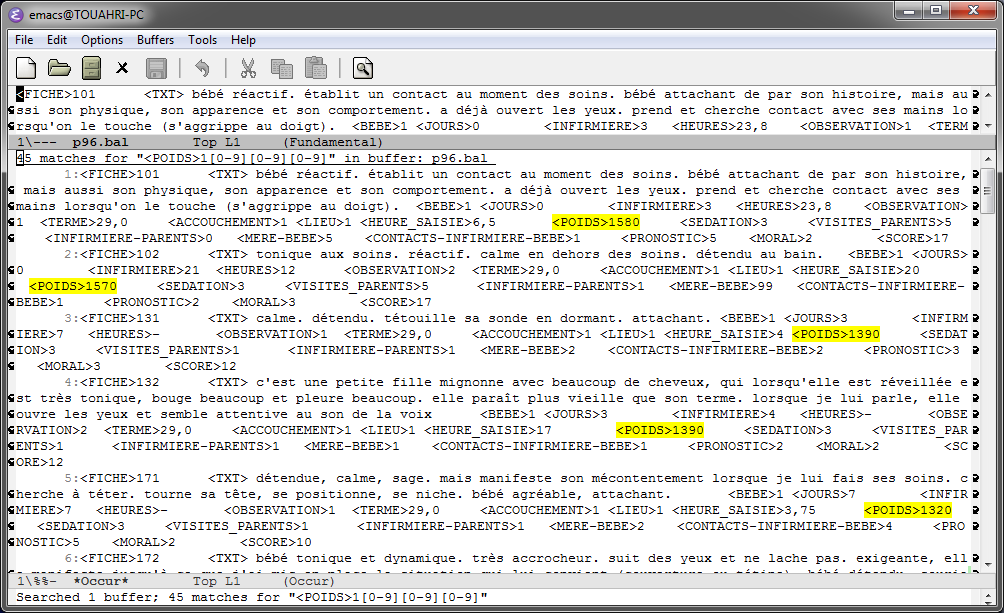Cut the selection with the scissors icon
This screenshot has height=613, width=1004.
coord(248,68)
